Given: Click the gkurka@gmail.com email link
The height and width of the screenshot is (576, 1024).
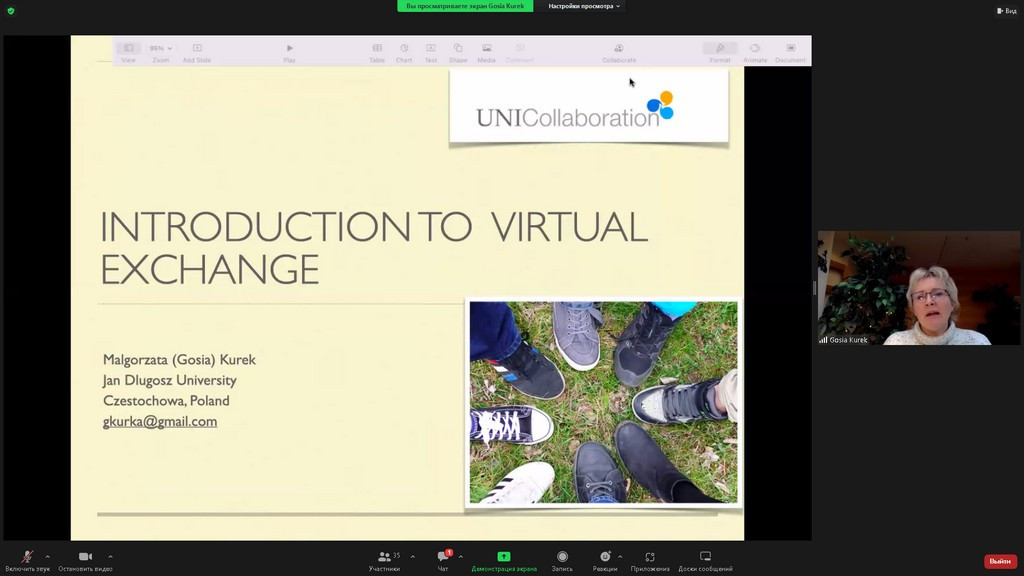Looking at the screenshot, I should (160, 421).
